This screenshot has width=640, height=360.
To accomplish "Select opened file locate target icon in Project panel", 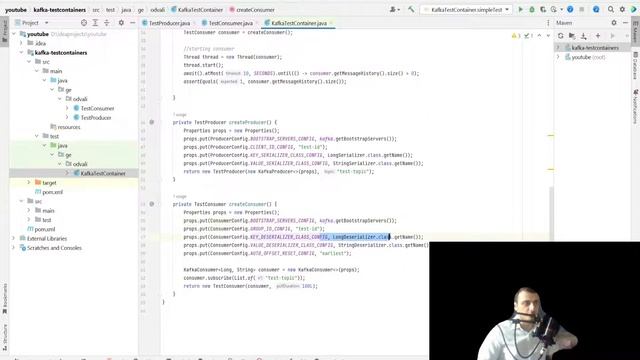I will (x=84, y=23).
